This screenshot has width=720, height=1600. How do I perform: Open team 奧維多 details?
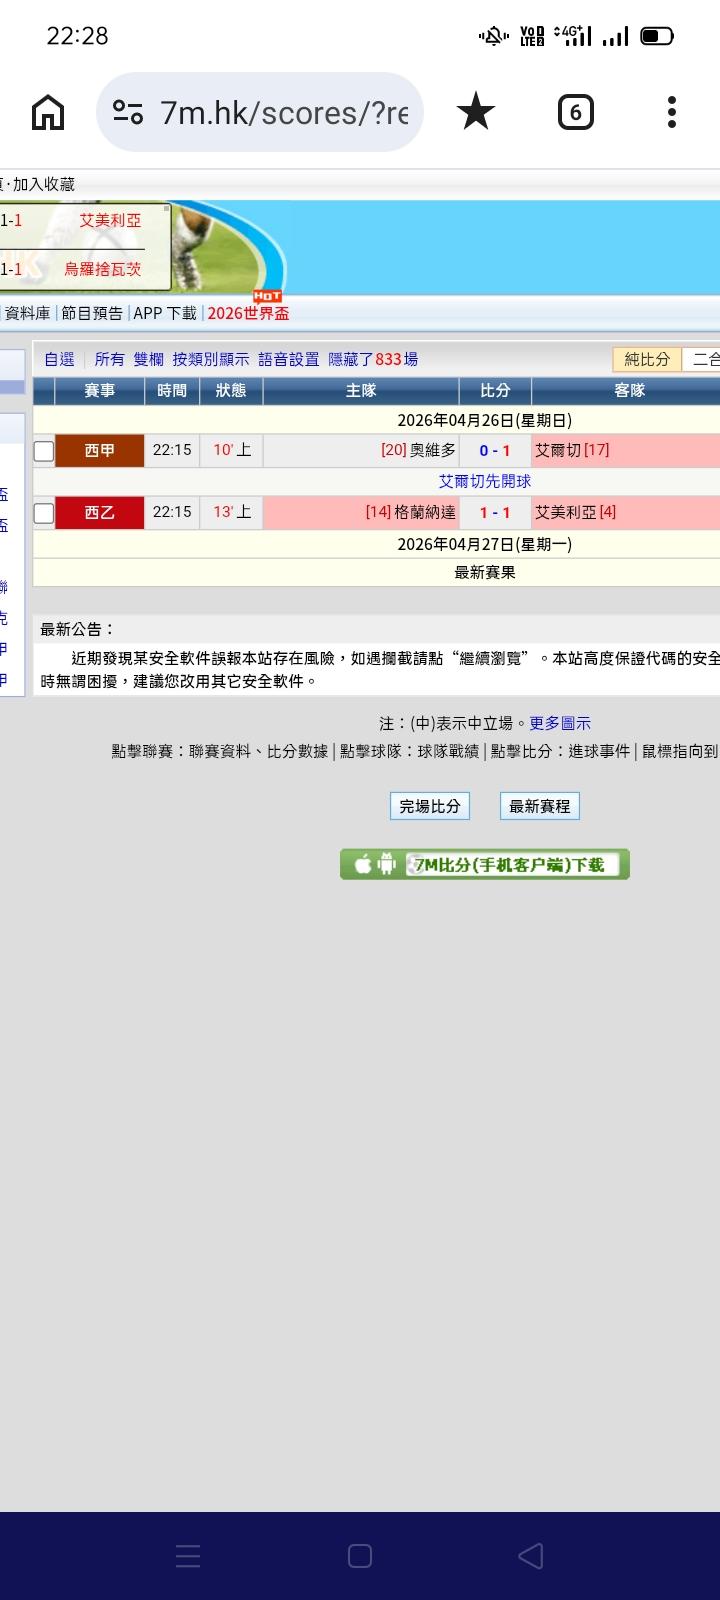(x=433, y=450)
